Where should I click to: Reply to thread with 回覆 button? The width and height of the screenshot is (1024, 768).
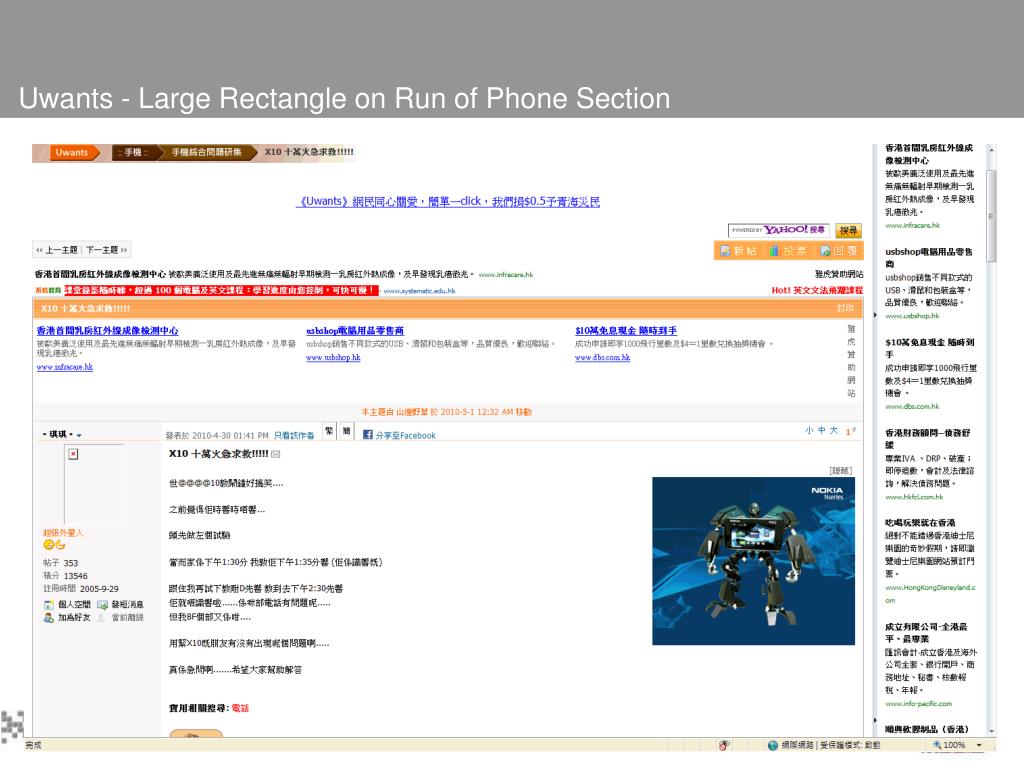pos(838,251)
